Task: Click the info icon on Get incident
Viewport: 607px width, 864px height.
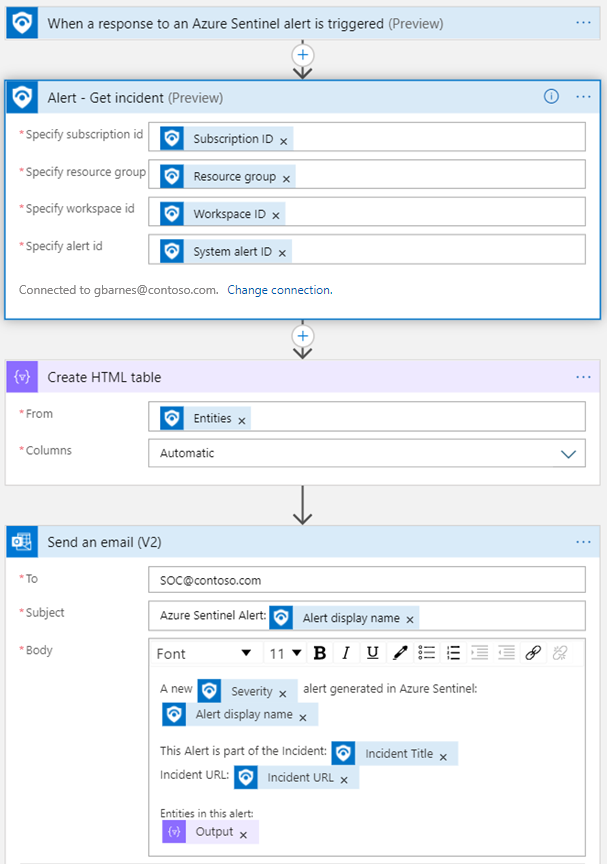Action: click(x=551, y=96)
